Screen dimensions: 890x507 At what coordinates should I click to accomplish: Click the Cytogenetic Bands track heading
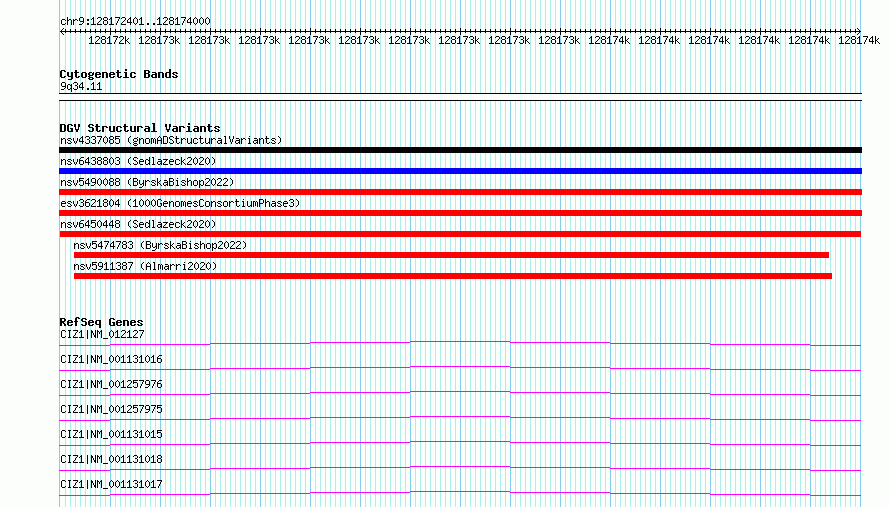pyautogui.click(x=119, y=74)
